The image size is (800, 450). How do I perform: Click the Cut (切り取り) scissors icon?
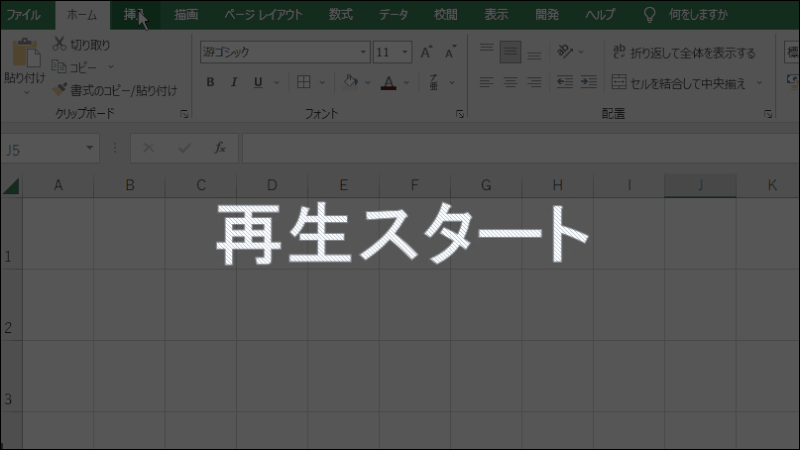pyautogui.click(x=59, y=44)
